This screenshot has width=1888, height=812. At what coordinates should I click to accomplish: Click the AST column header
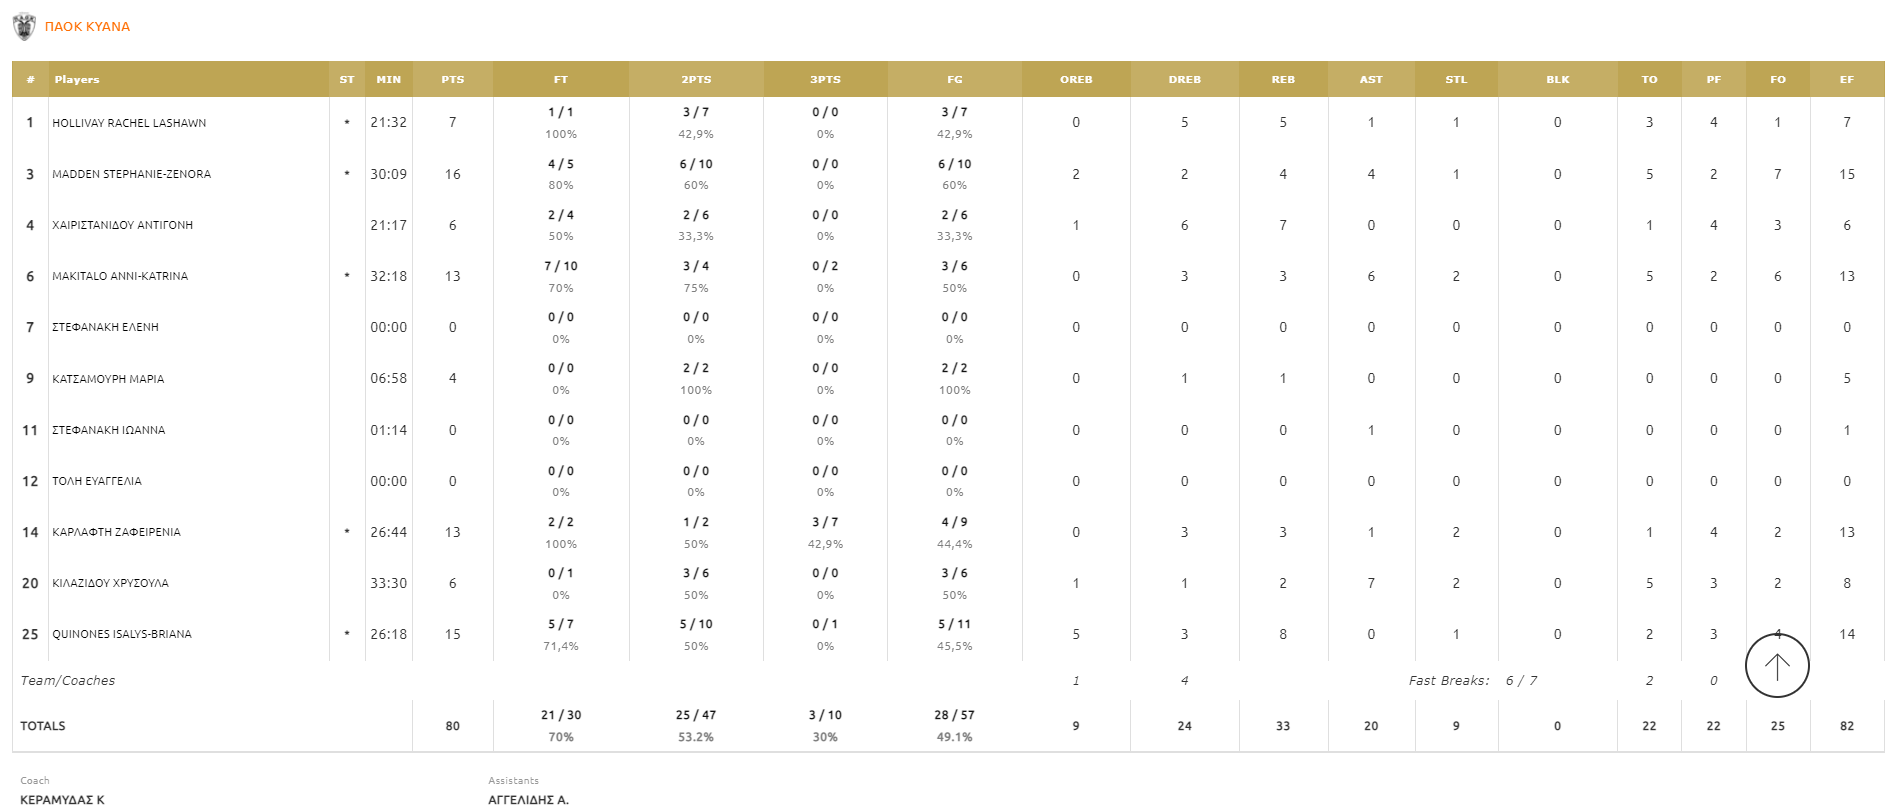(x=1370, y=80)
